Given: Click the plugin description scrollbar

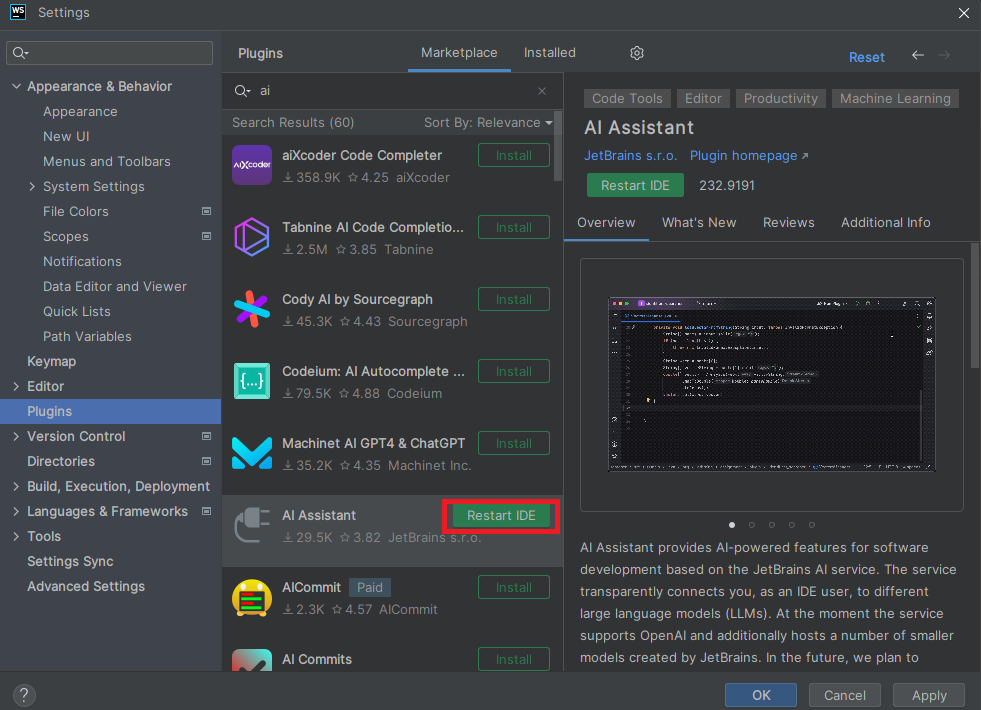Looking at the screenshot, I should click(x=975, y=305).
